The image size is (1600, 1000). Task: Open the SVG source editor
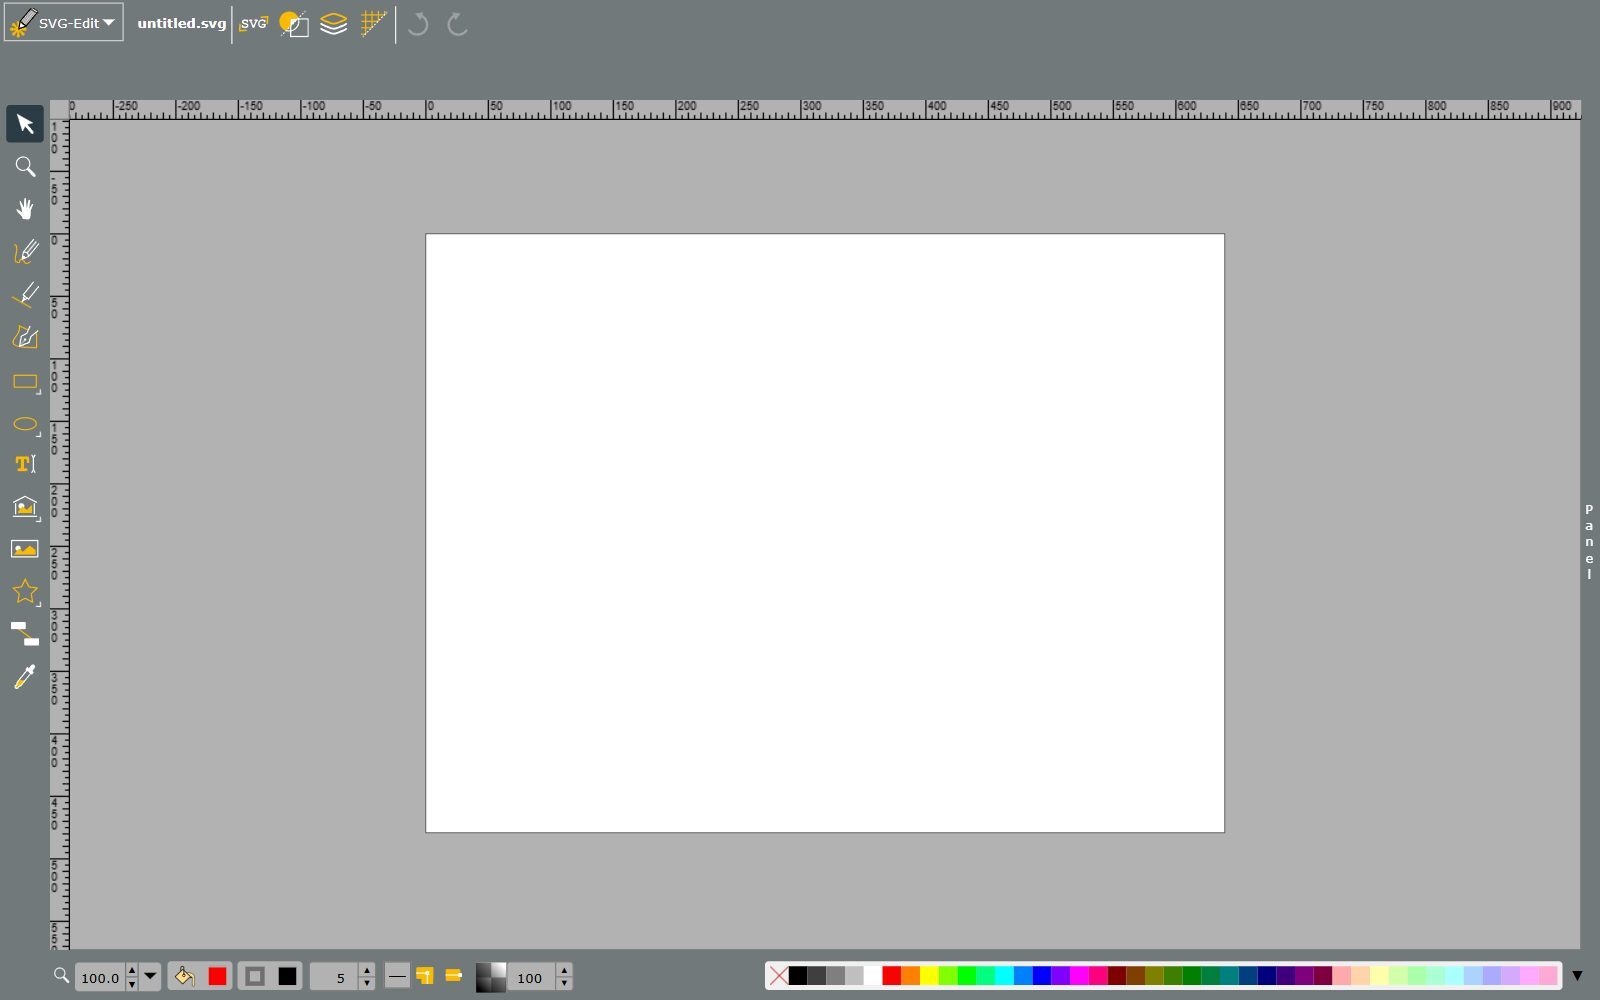253,24
